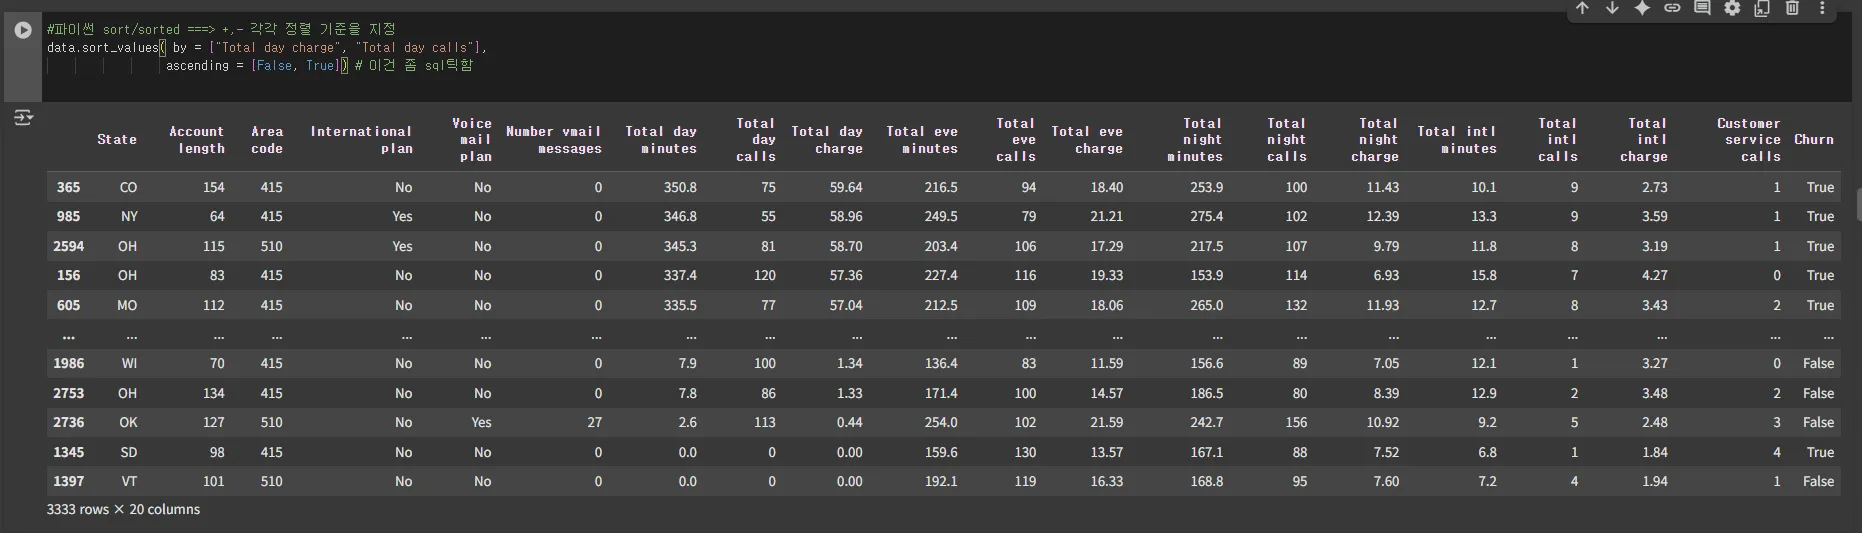Click the "Total eve calls" header
This screenshot has height=533, width=1862.
(1016, 140)
